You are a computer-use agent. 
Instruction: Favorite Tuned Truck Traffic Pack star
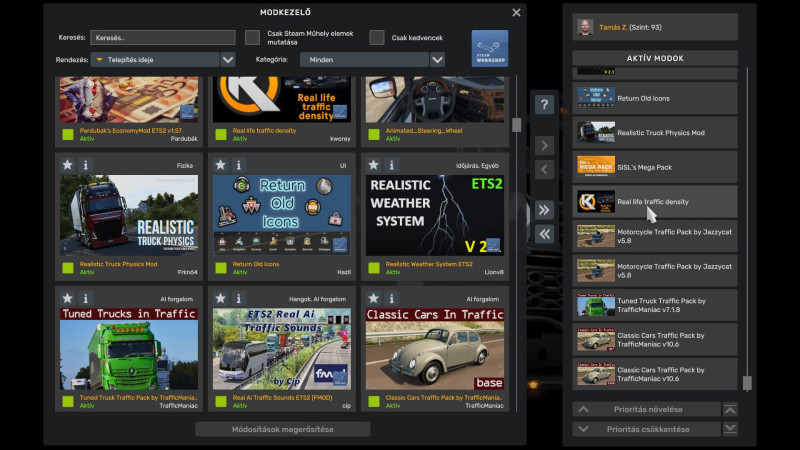tap(67, 298)
